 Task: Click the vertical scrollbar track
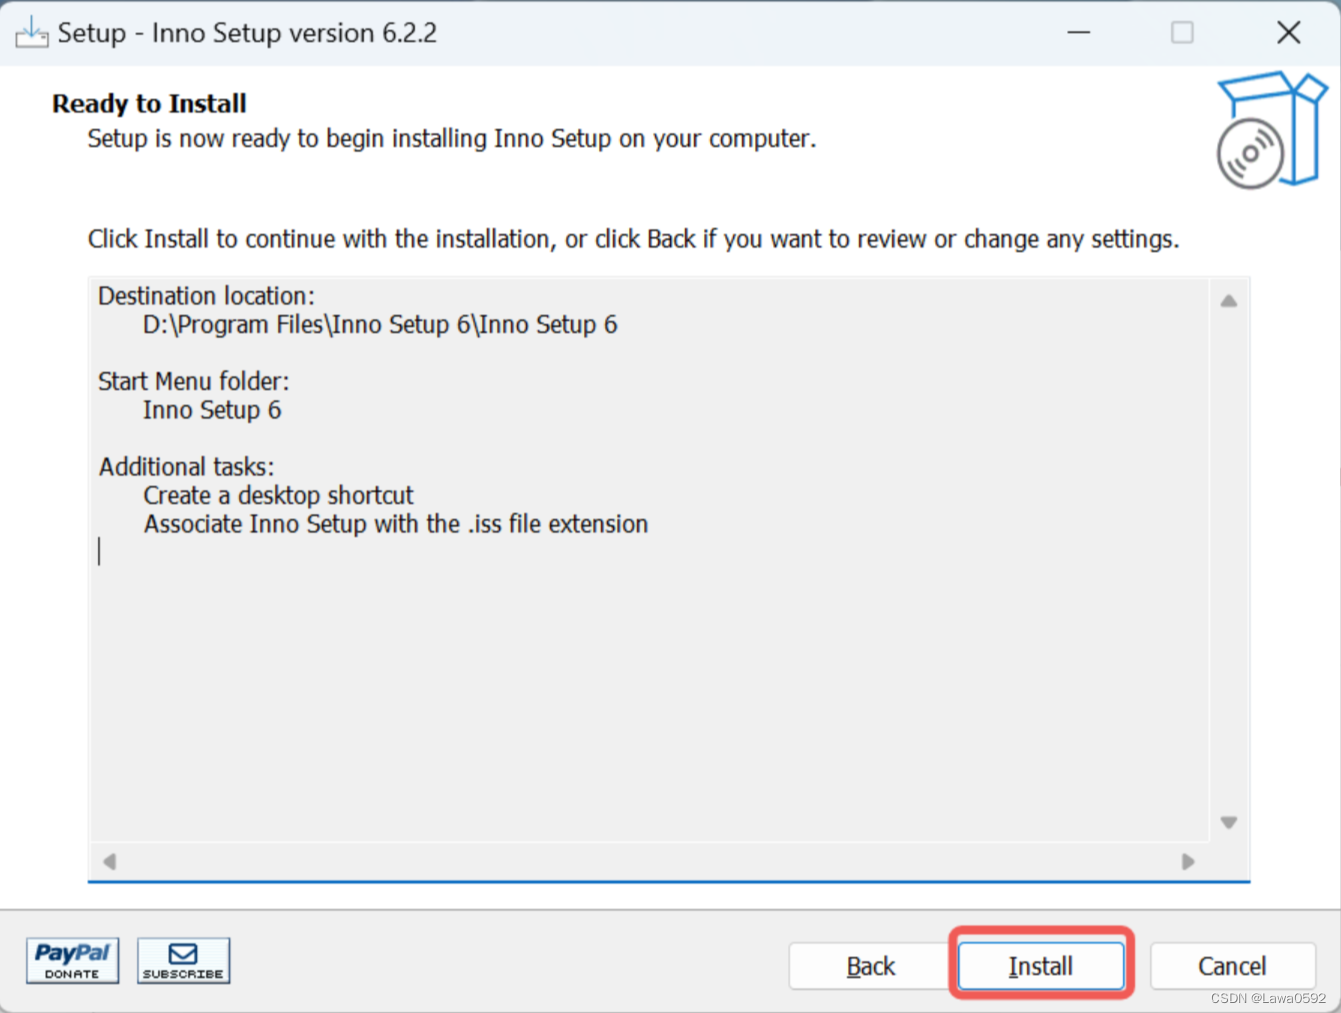pyautogui.click(x=1228, y=560)
